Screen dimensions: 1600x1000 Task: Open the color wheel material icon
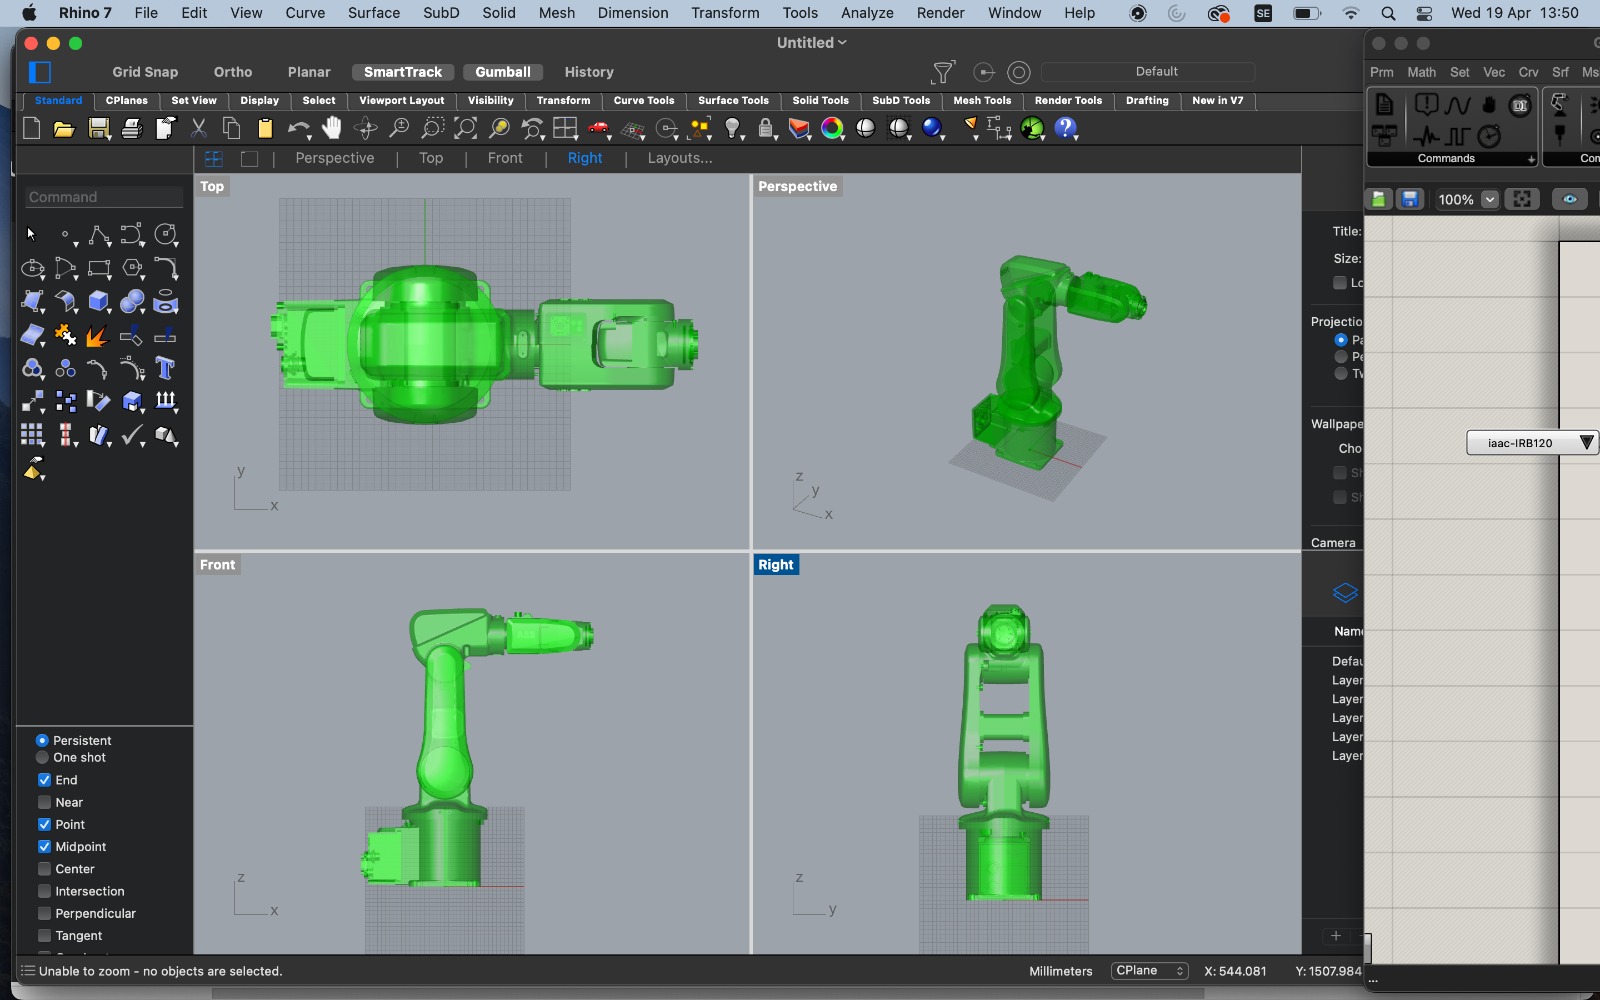click(x=832, y=128)
